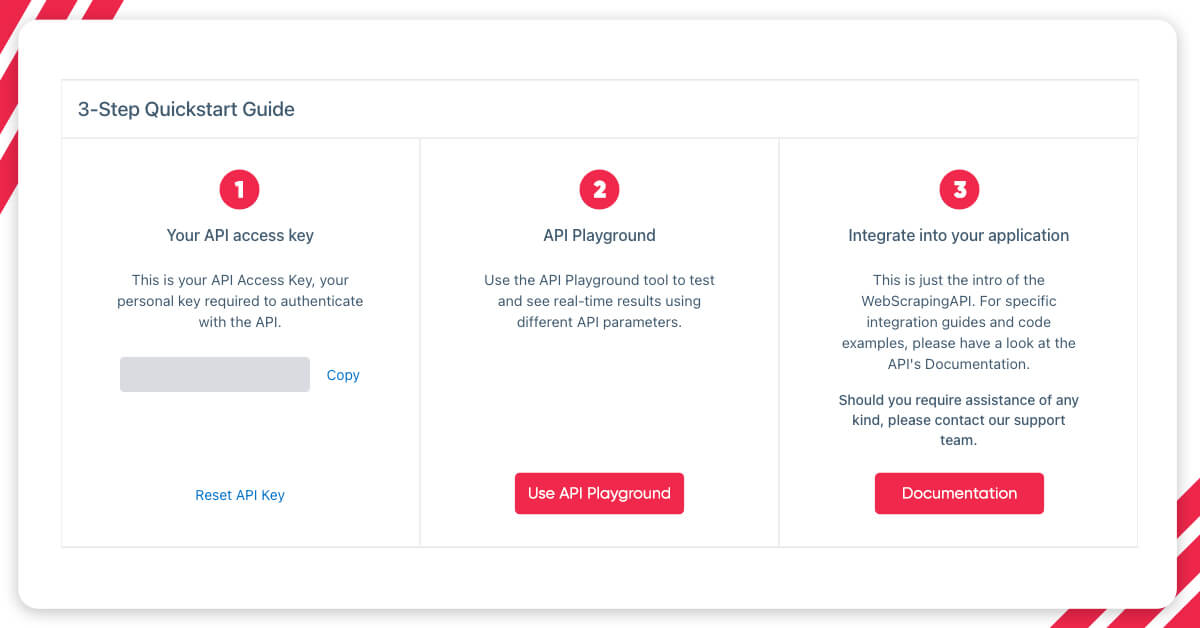Click the bold contact support team message
The width and height of the screenshot is (1200, 628).
click(959, 420)
